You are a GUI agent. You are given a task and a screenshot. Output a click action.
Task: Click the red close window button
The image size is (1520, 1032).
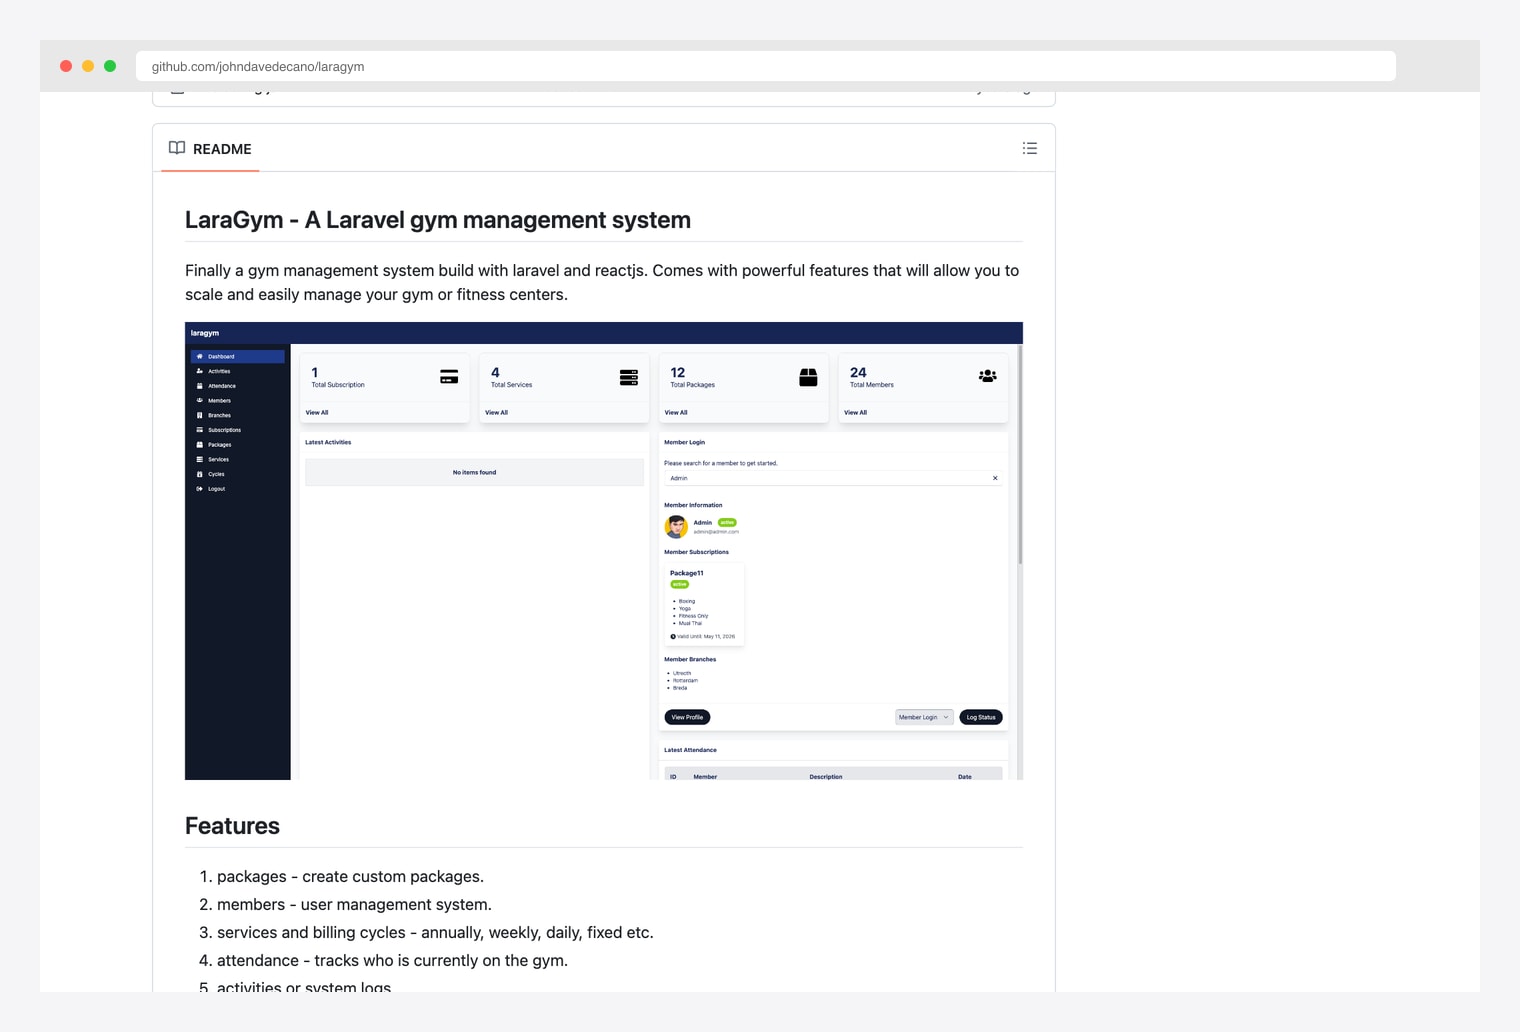[66, 66]
